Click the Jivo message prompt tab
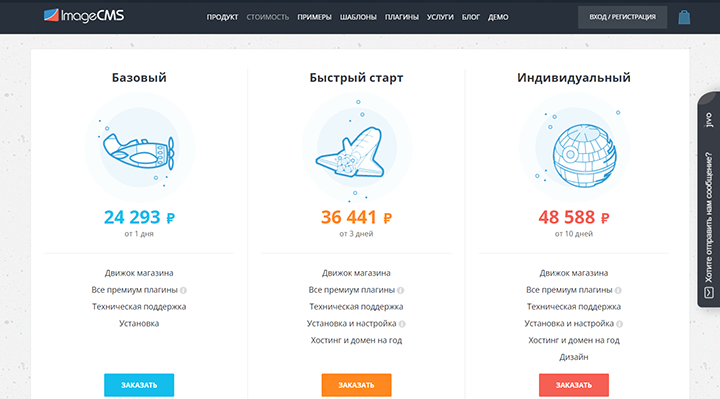 (x=709, y=200)
